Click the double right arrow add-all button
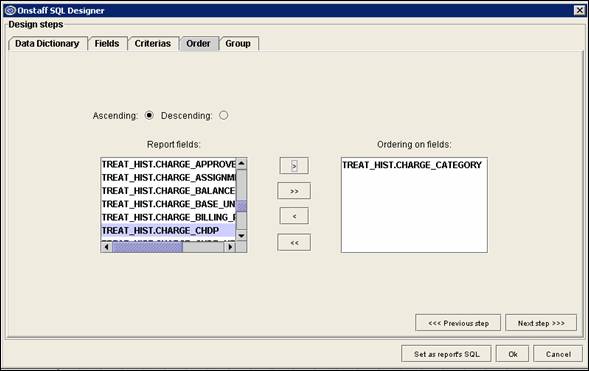Screen dimensions: 589x371 point(294,191)
